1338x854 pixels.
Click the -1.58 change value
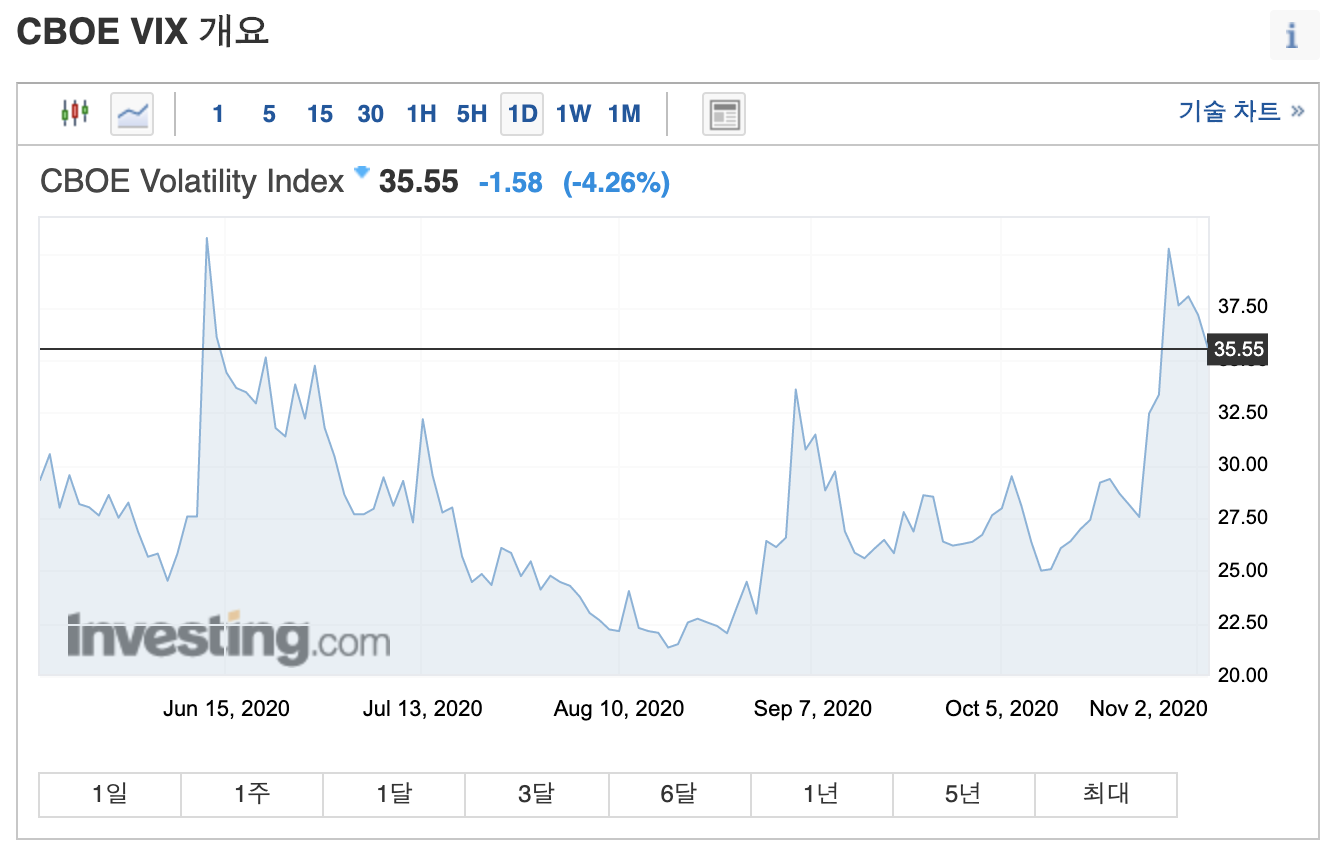click(511, 183)
